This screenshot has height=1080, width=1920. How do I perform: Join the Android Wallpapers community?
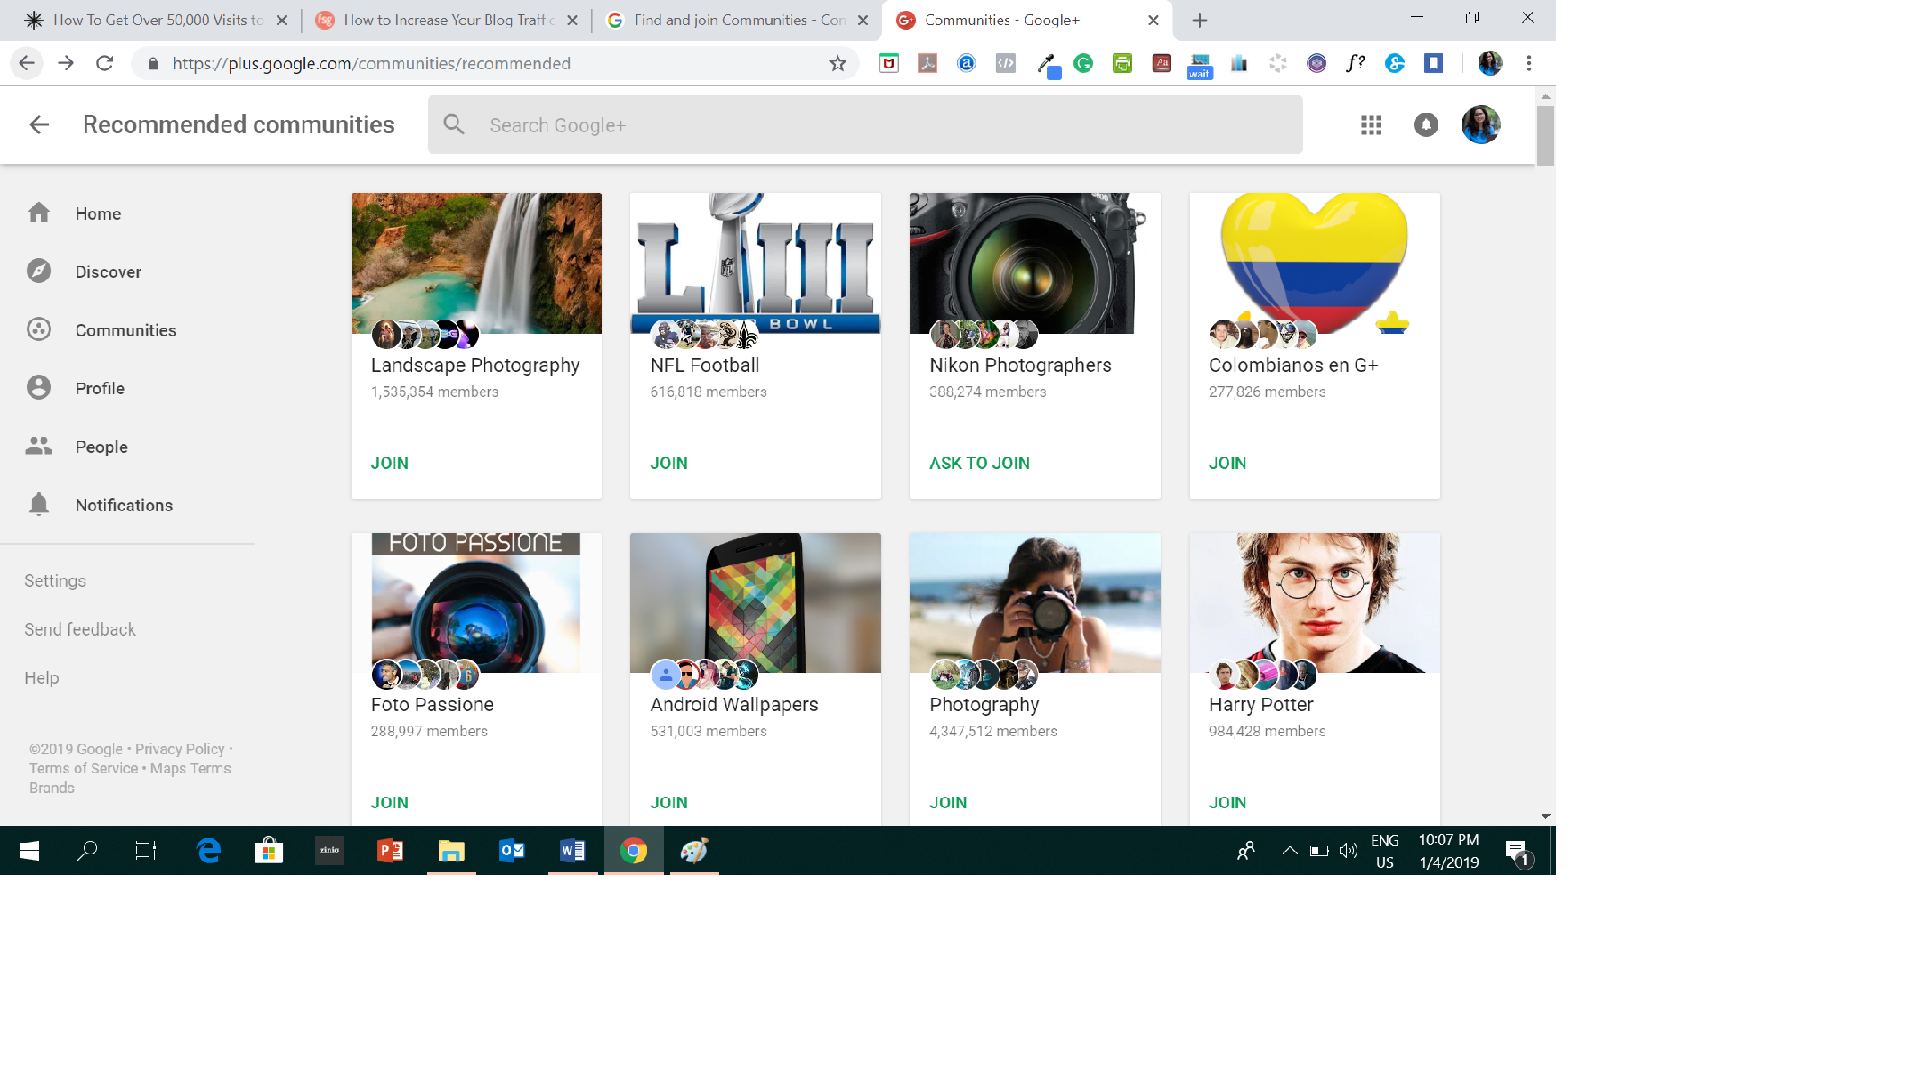pos(669,803)
